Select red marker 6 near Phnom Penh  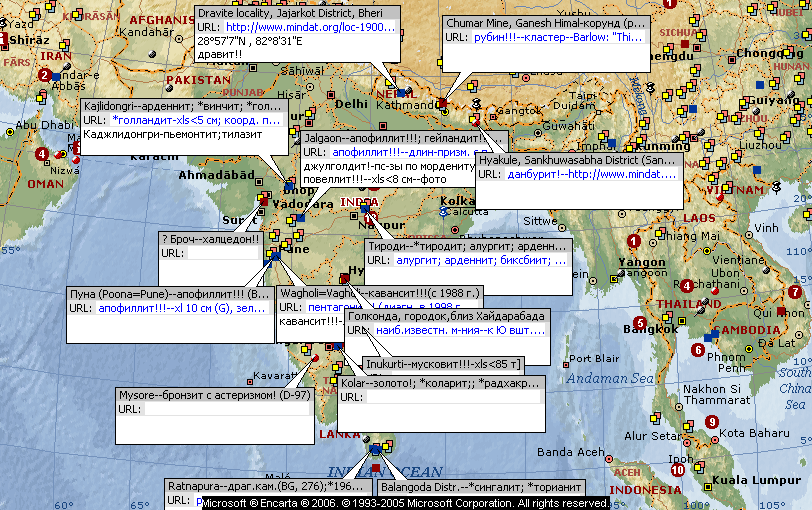pyautogui.click(x=696, y=349)
